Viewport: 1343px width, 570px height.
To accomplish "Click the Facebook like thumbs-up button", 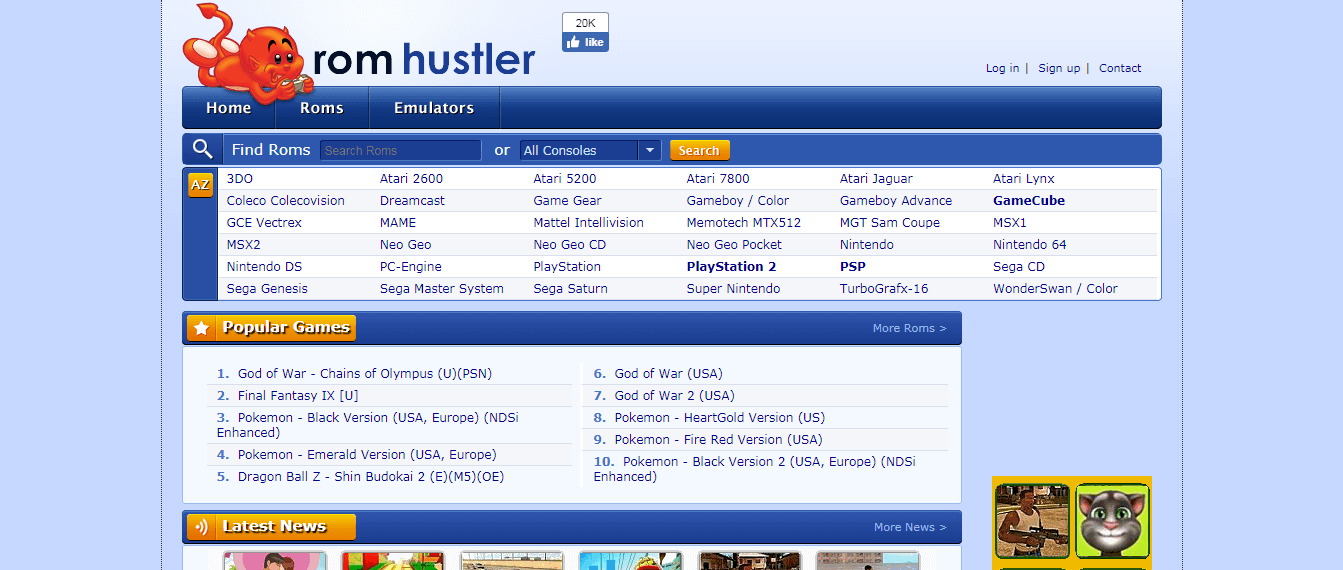I will coord(585,42).
